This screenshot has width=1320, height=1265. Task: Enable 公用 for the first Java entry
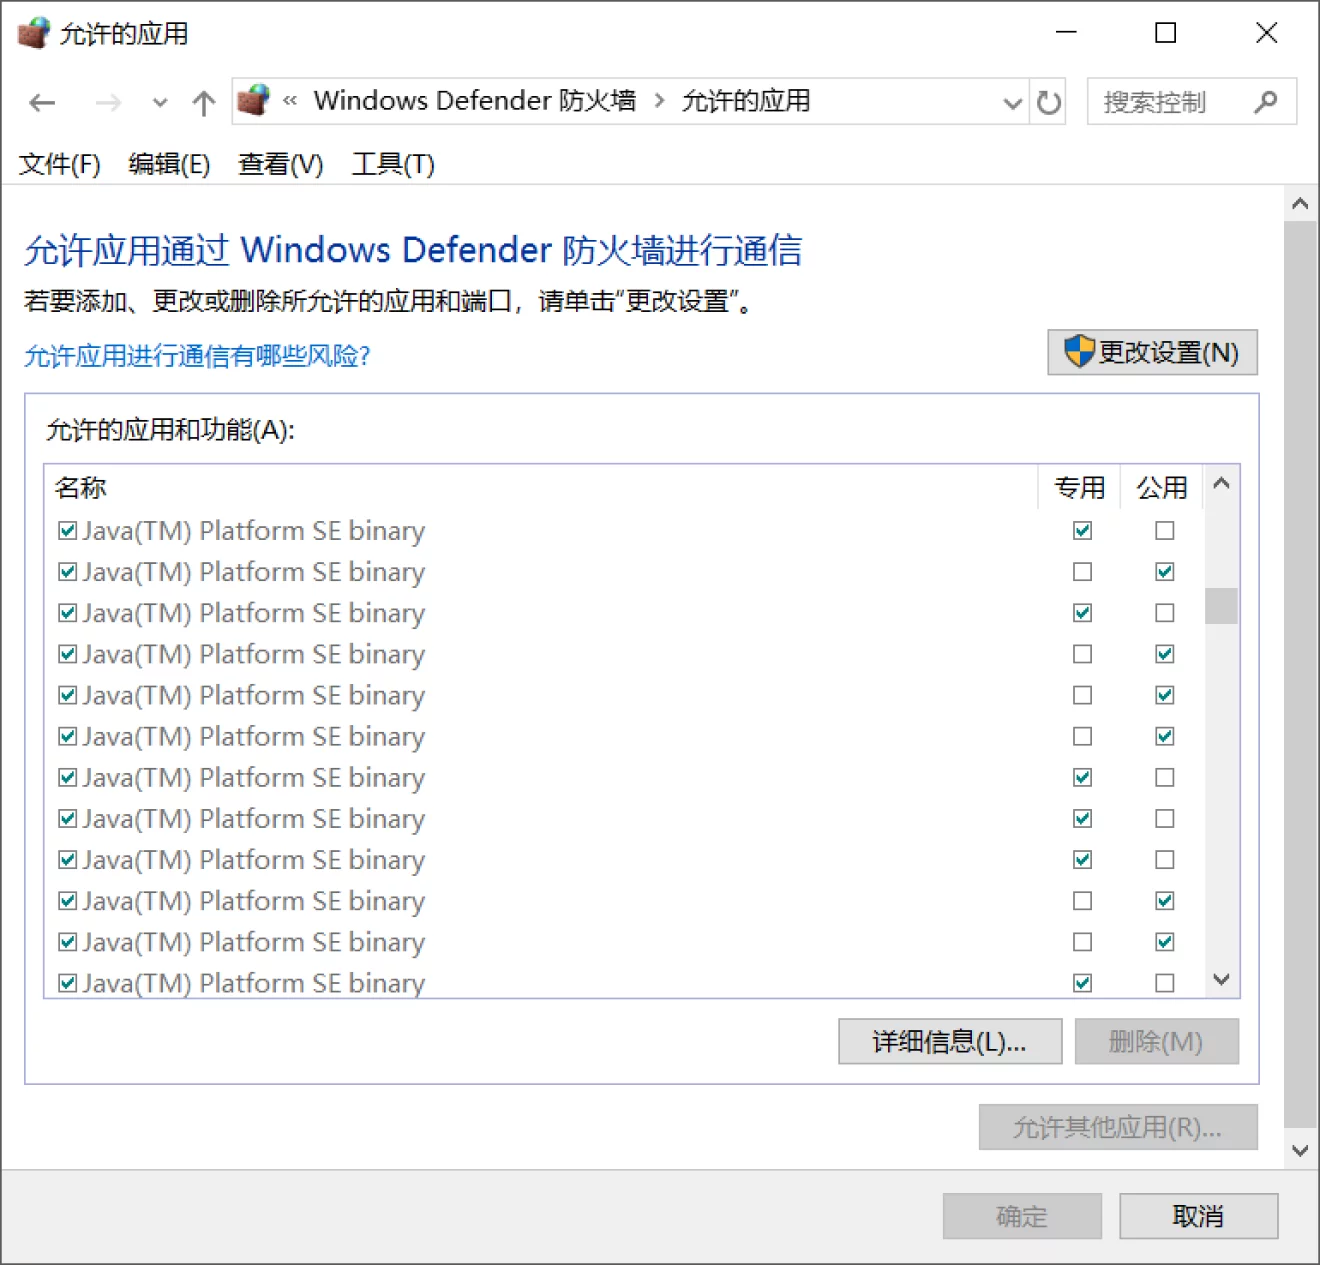1164,530
